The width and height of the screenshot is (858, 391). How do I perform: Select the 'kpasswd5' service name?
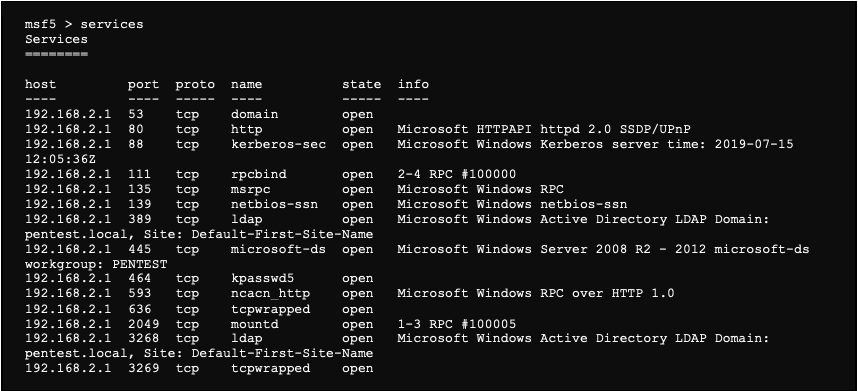(x=262, y=279)
